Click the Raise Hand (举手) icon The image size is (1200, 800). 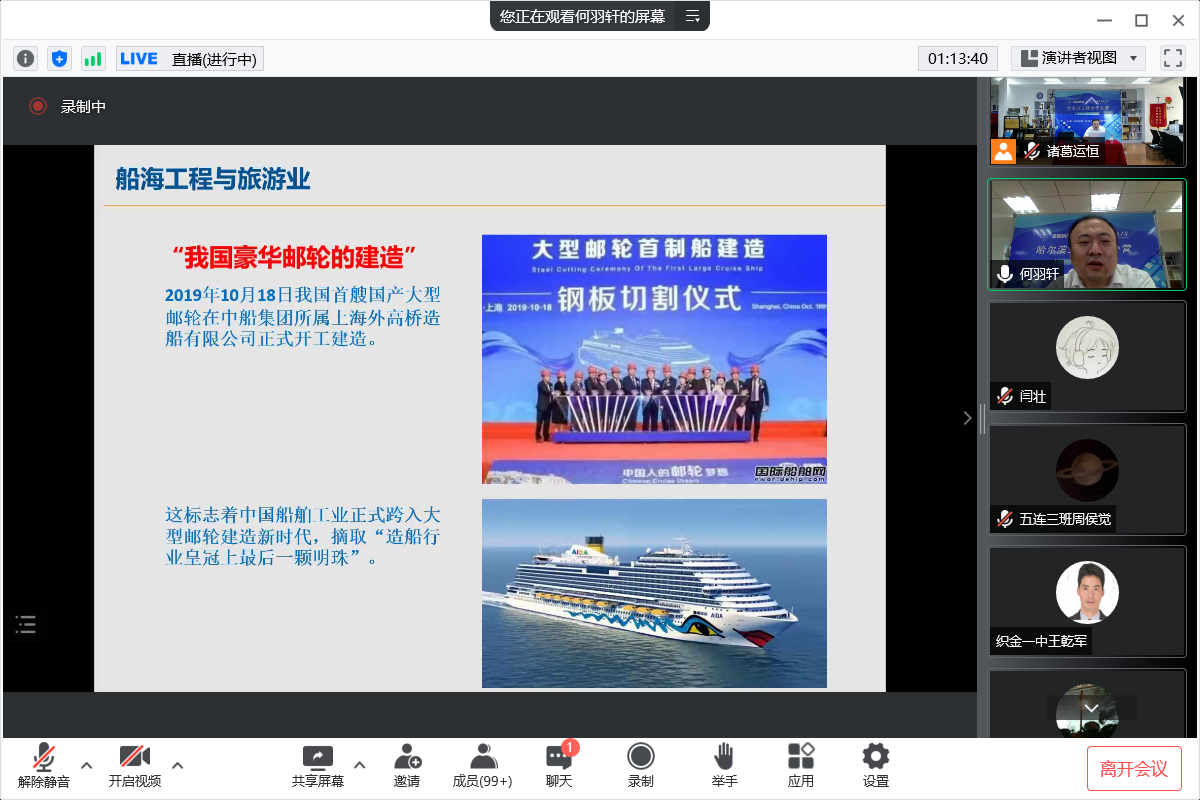click(723, 765)
